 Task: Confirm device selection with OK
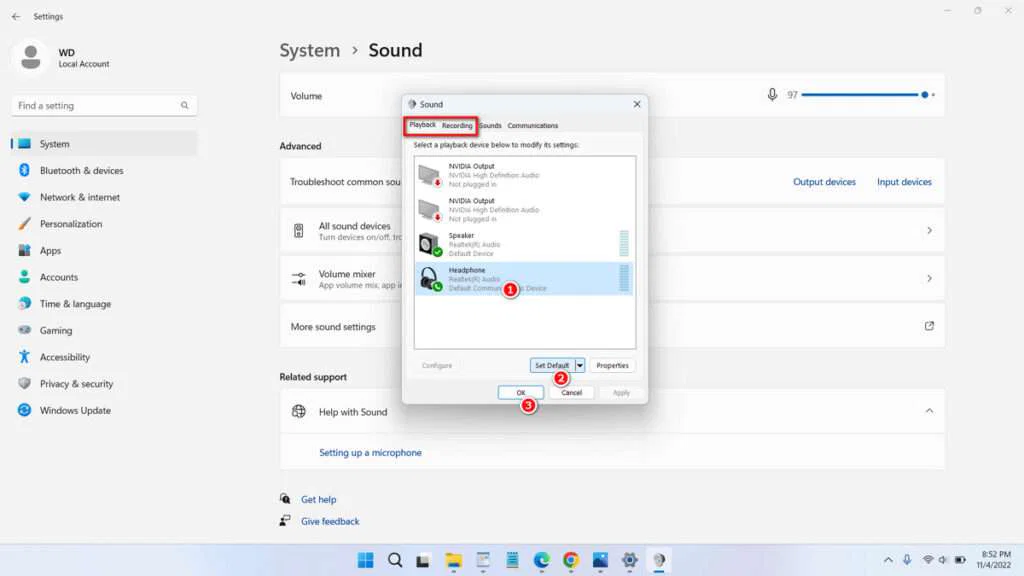pyautogui.click(x=520, y=392)
